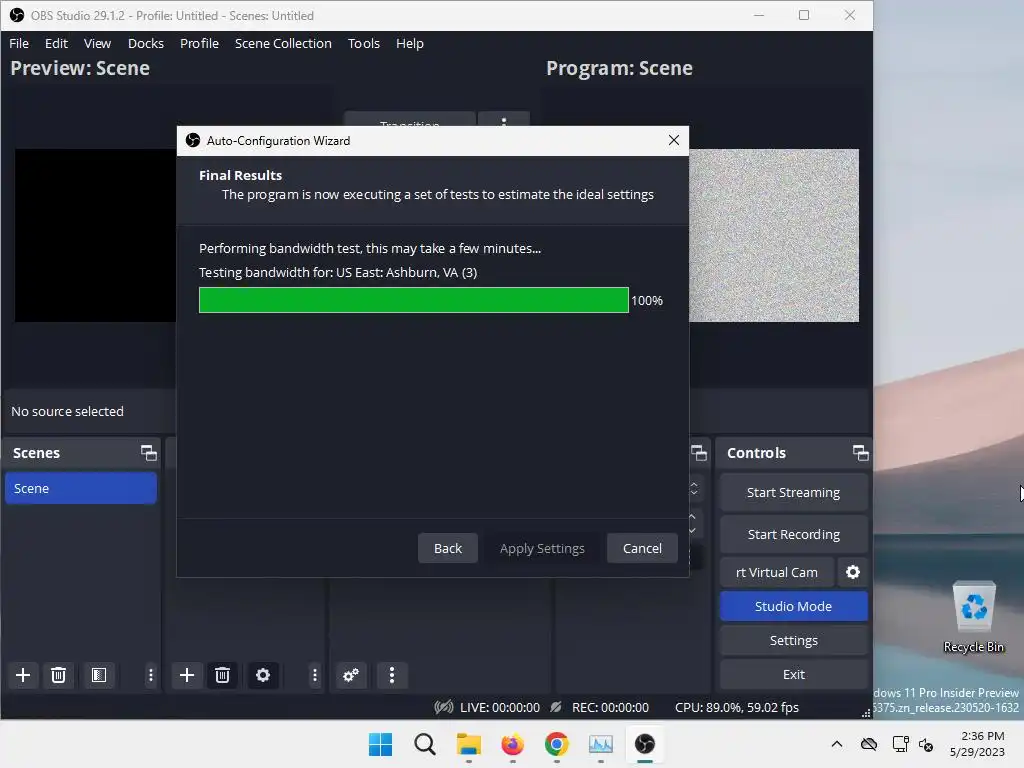Screen dimensions: 1024x768
Task: Open the performance monitor app in taskbar
Action: 600,744
